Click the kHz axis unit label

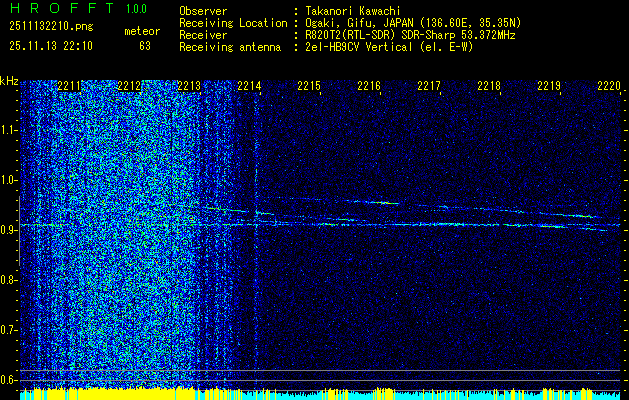(x=9, y=81)
